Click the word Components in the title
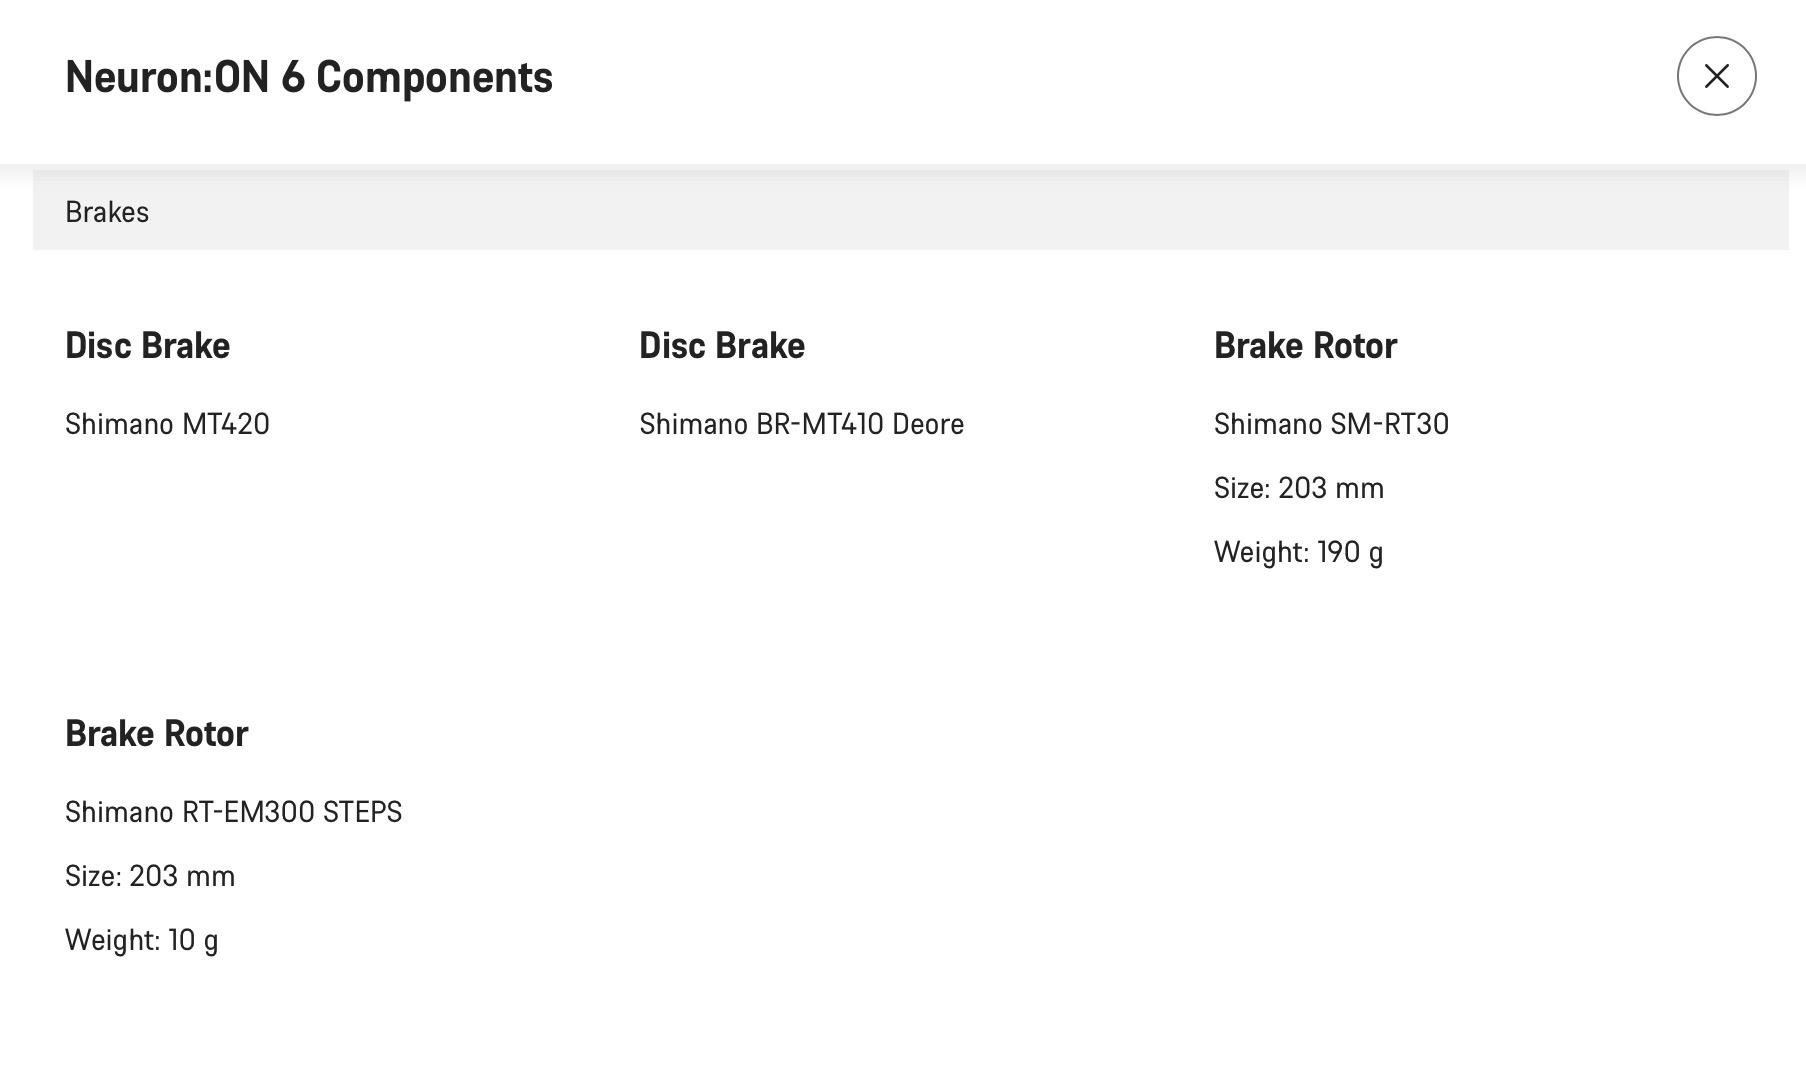The height and width of the screenshot is (1075, 1806). pyautogui.click(x=434, y=78)
